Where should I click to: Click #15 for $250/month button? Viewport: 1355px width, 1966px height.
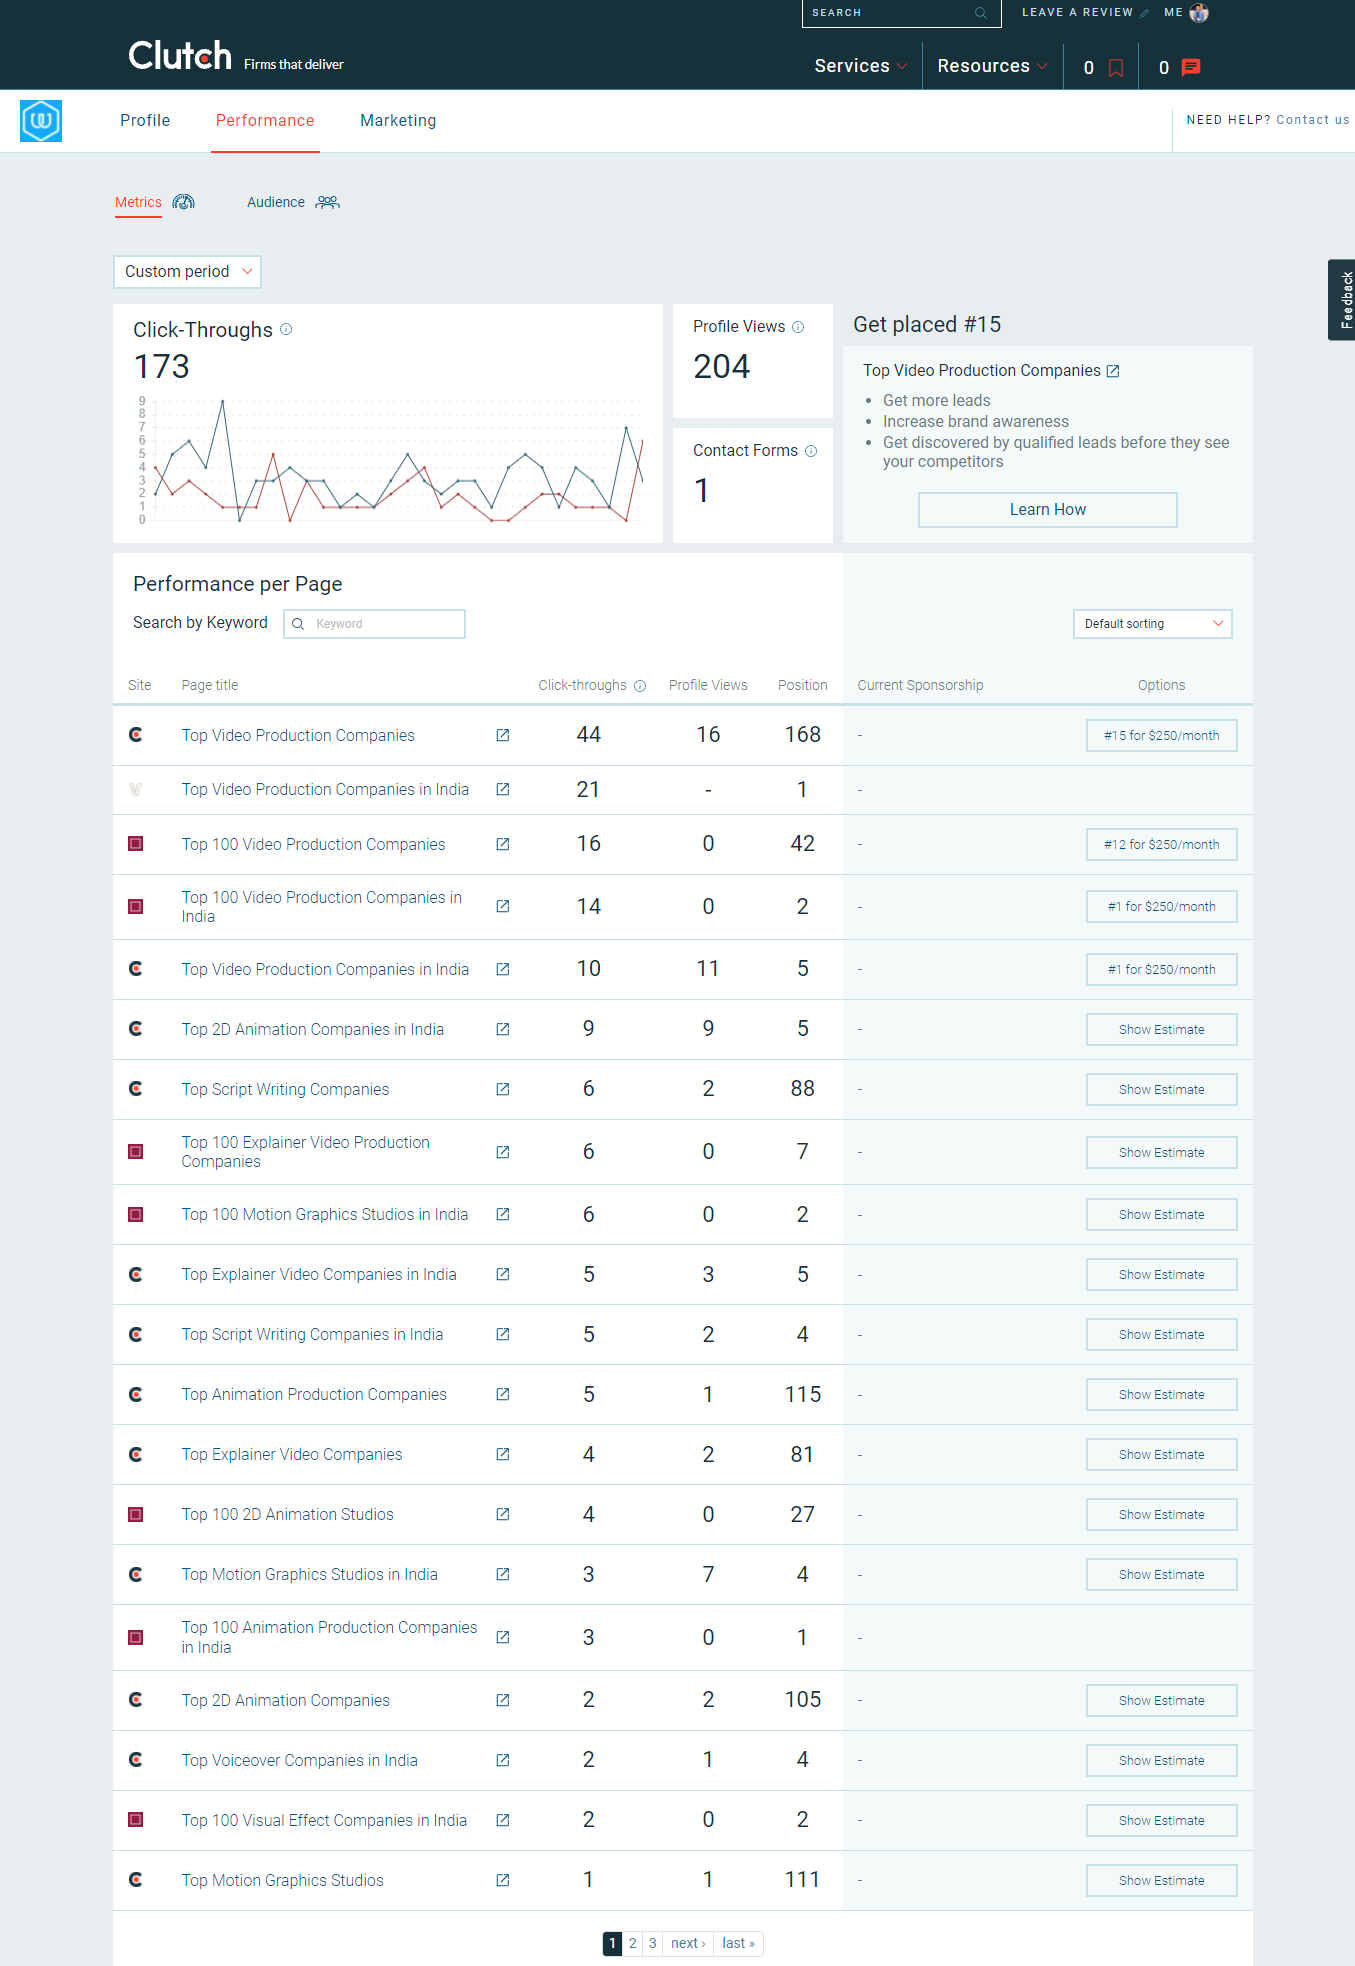coord(1161,736)
